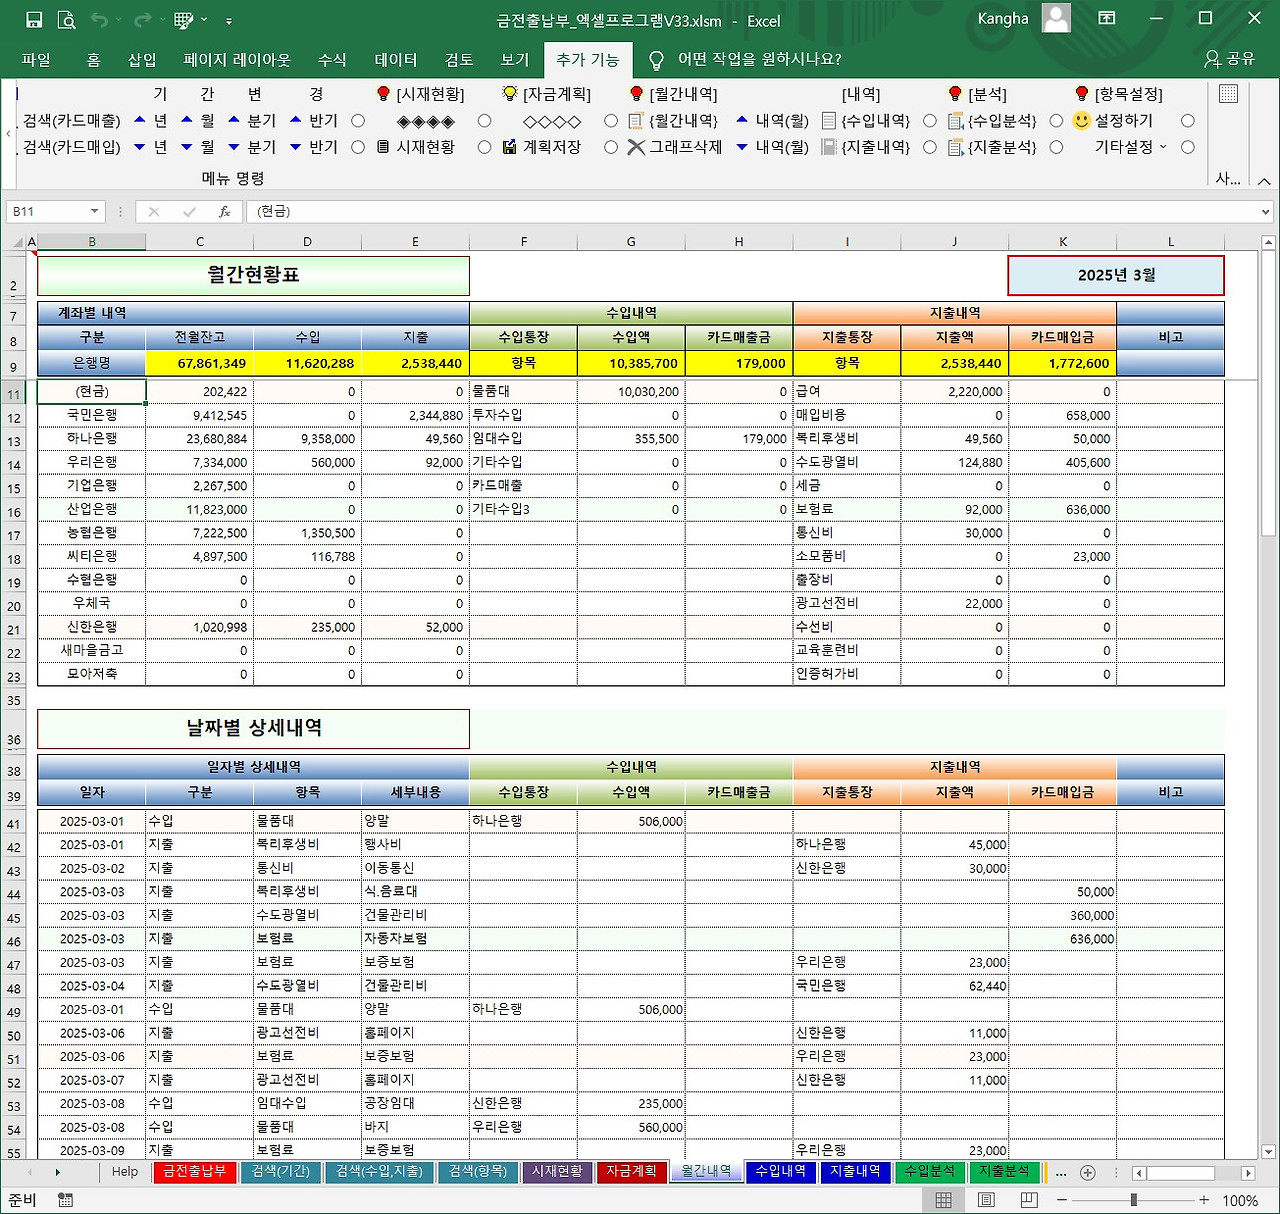The width and height of the screenshot is (1280, 1214).
Task: Click macro record icon in status bar
Action: (x=65, y=1200)
